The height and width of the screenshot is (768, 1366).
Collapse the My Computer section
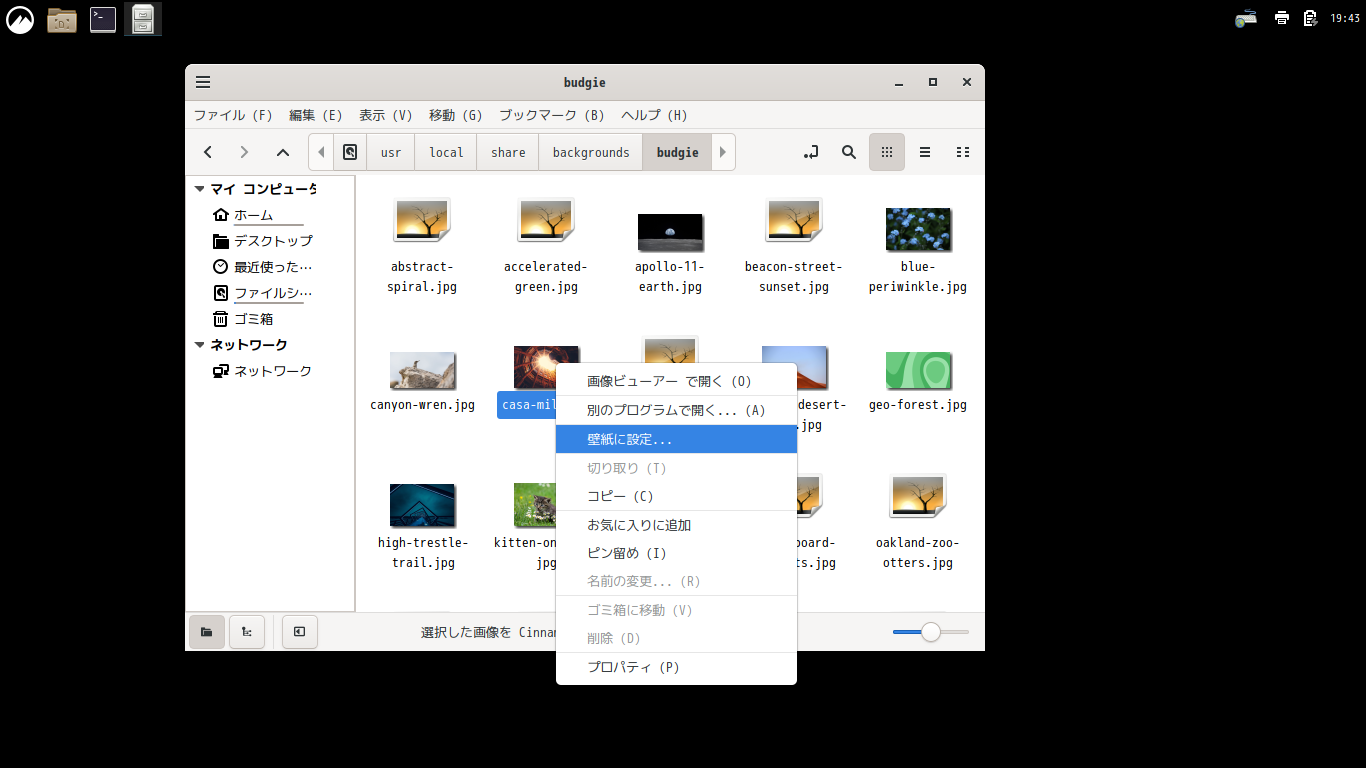click(200, 189)
